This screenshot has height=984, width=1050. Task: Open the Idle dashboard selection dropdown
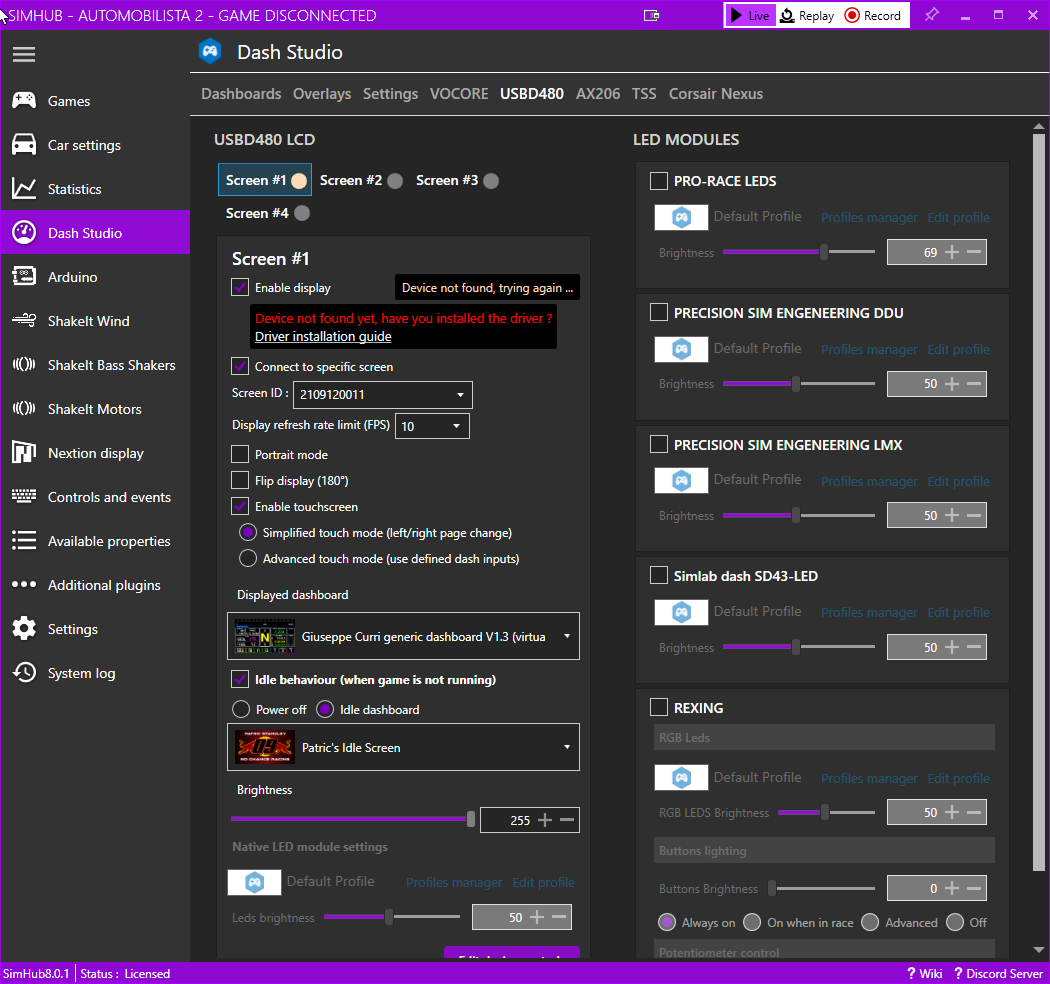pos(403,747)
